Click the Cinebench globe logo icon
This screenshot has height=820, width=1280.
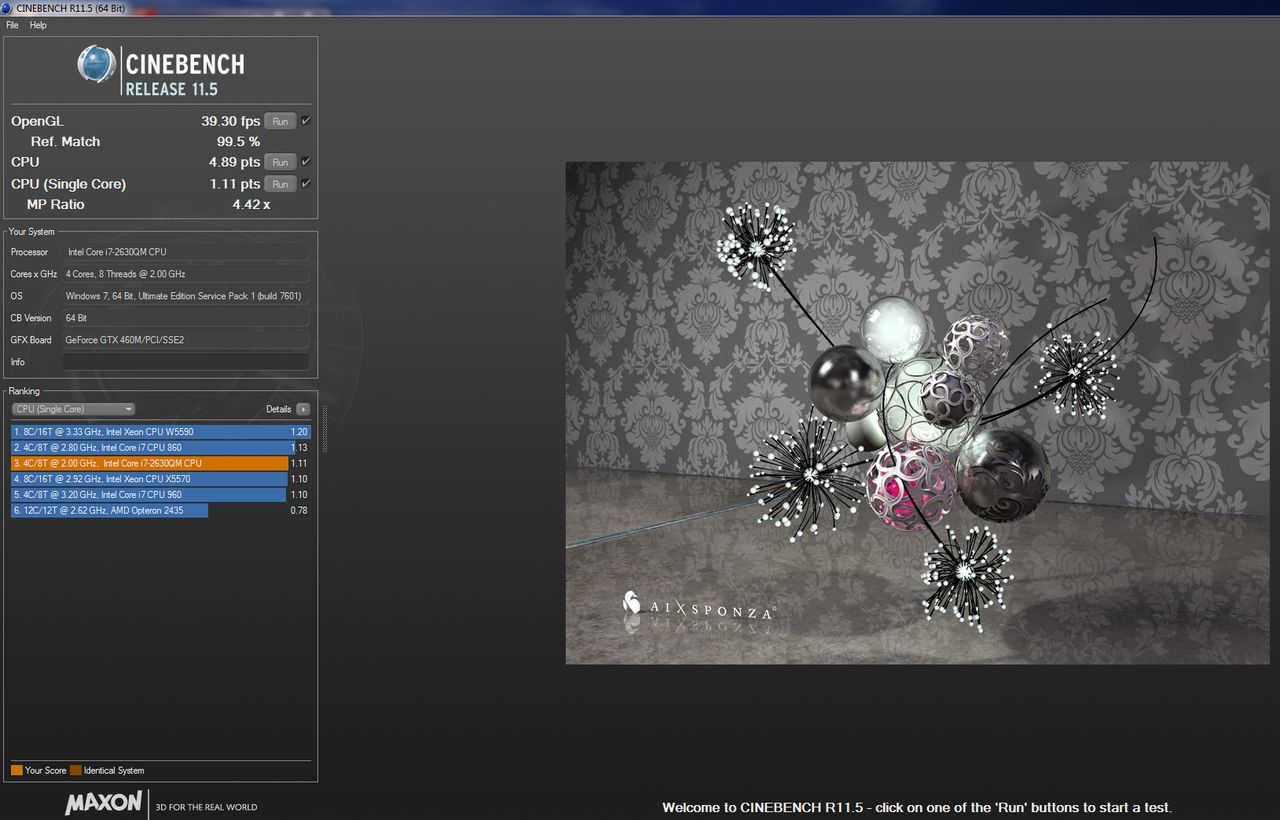coord(96,64)
